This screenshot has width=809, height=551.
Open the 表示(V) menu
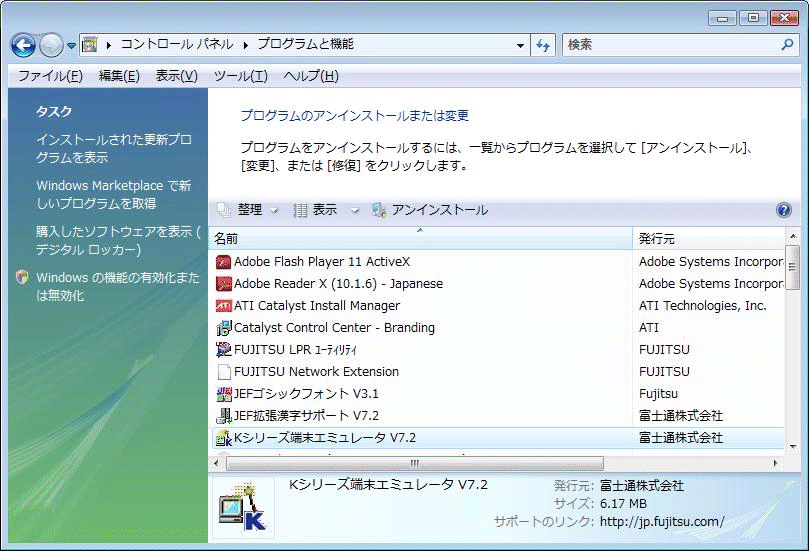click(x=177, y=76)
